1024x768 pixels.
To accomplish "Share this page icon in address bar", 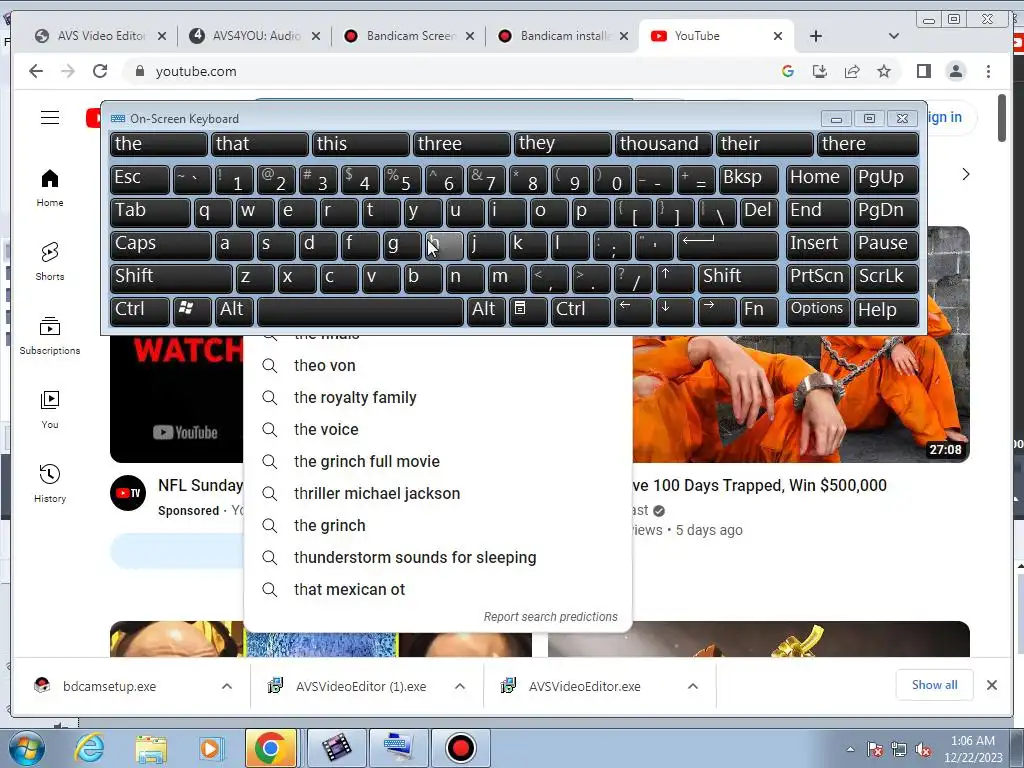I will coord(852,71).
